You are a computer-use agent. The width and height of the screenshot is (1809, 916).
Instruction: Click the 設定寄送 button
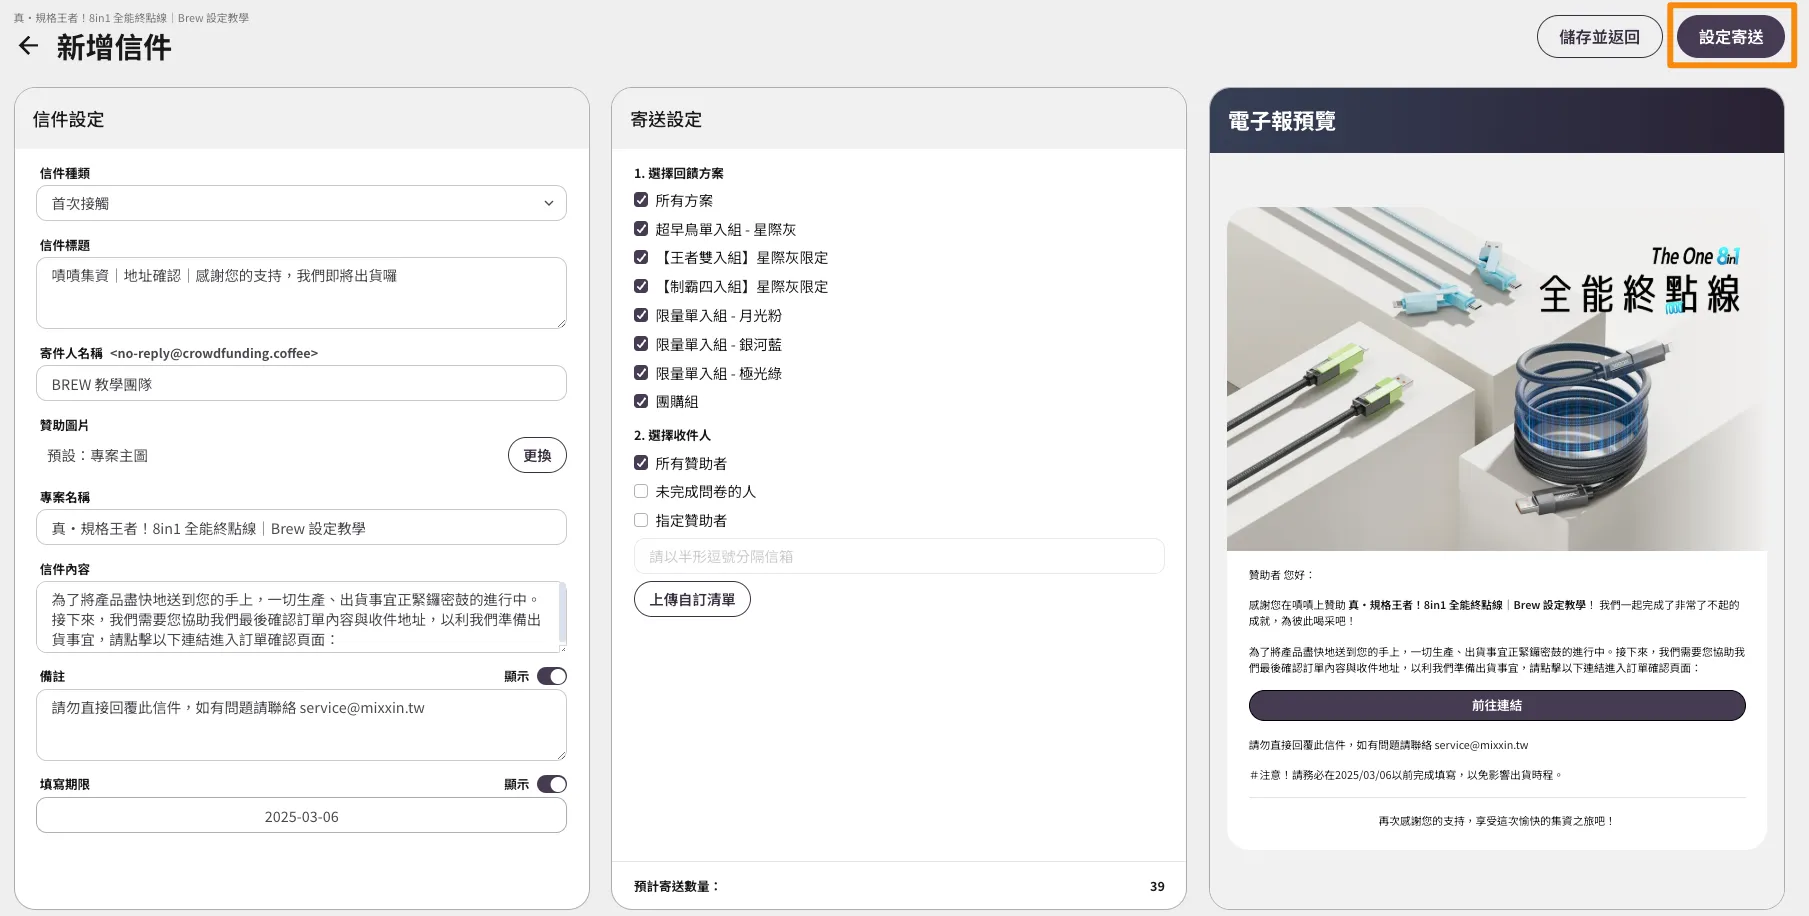(x=1730, y=37)
